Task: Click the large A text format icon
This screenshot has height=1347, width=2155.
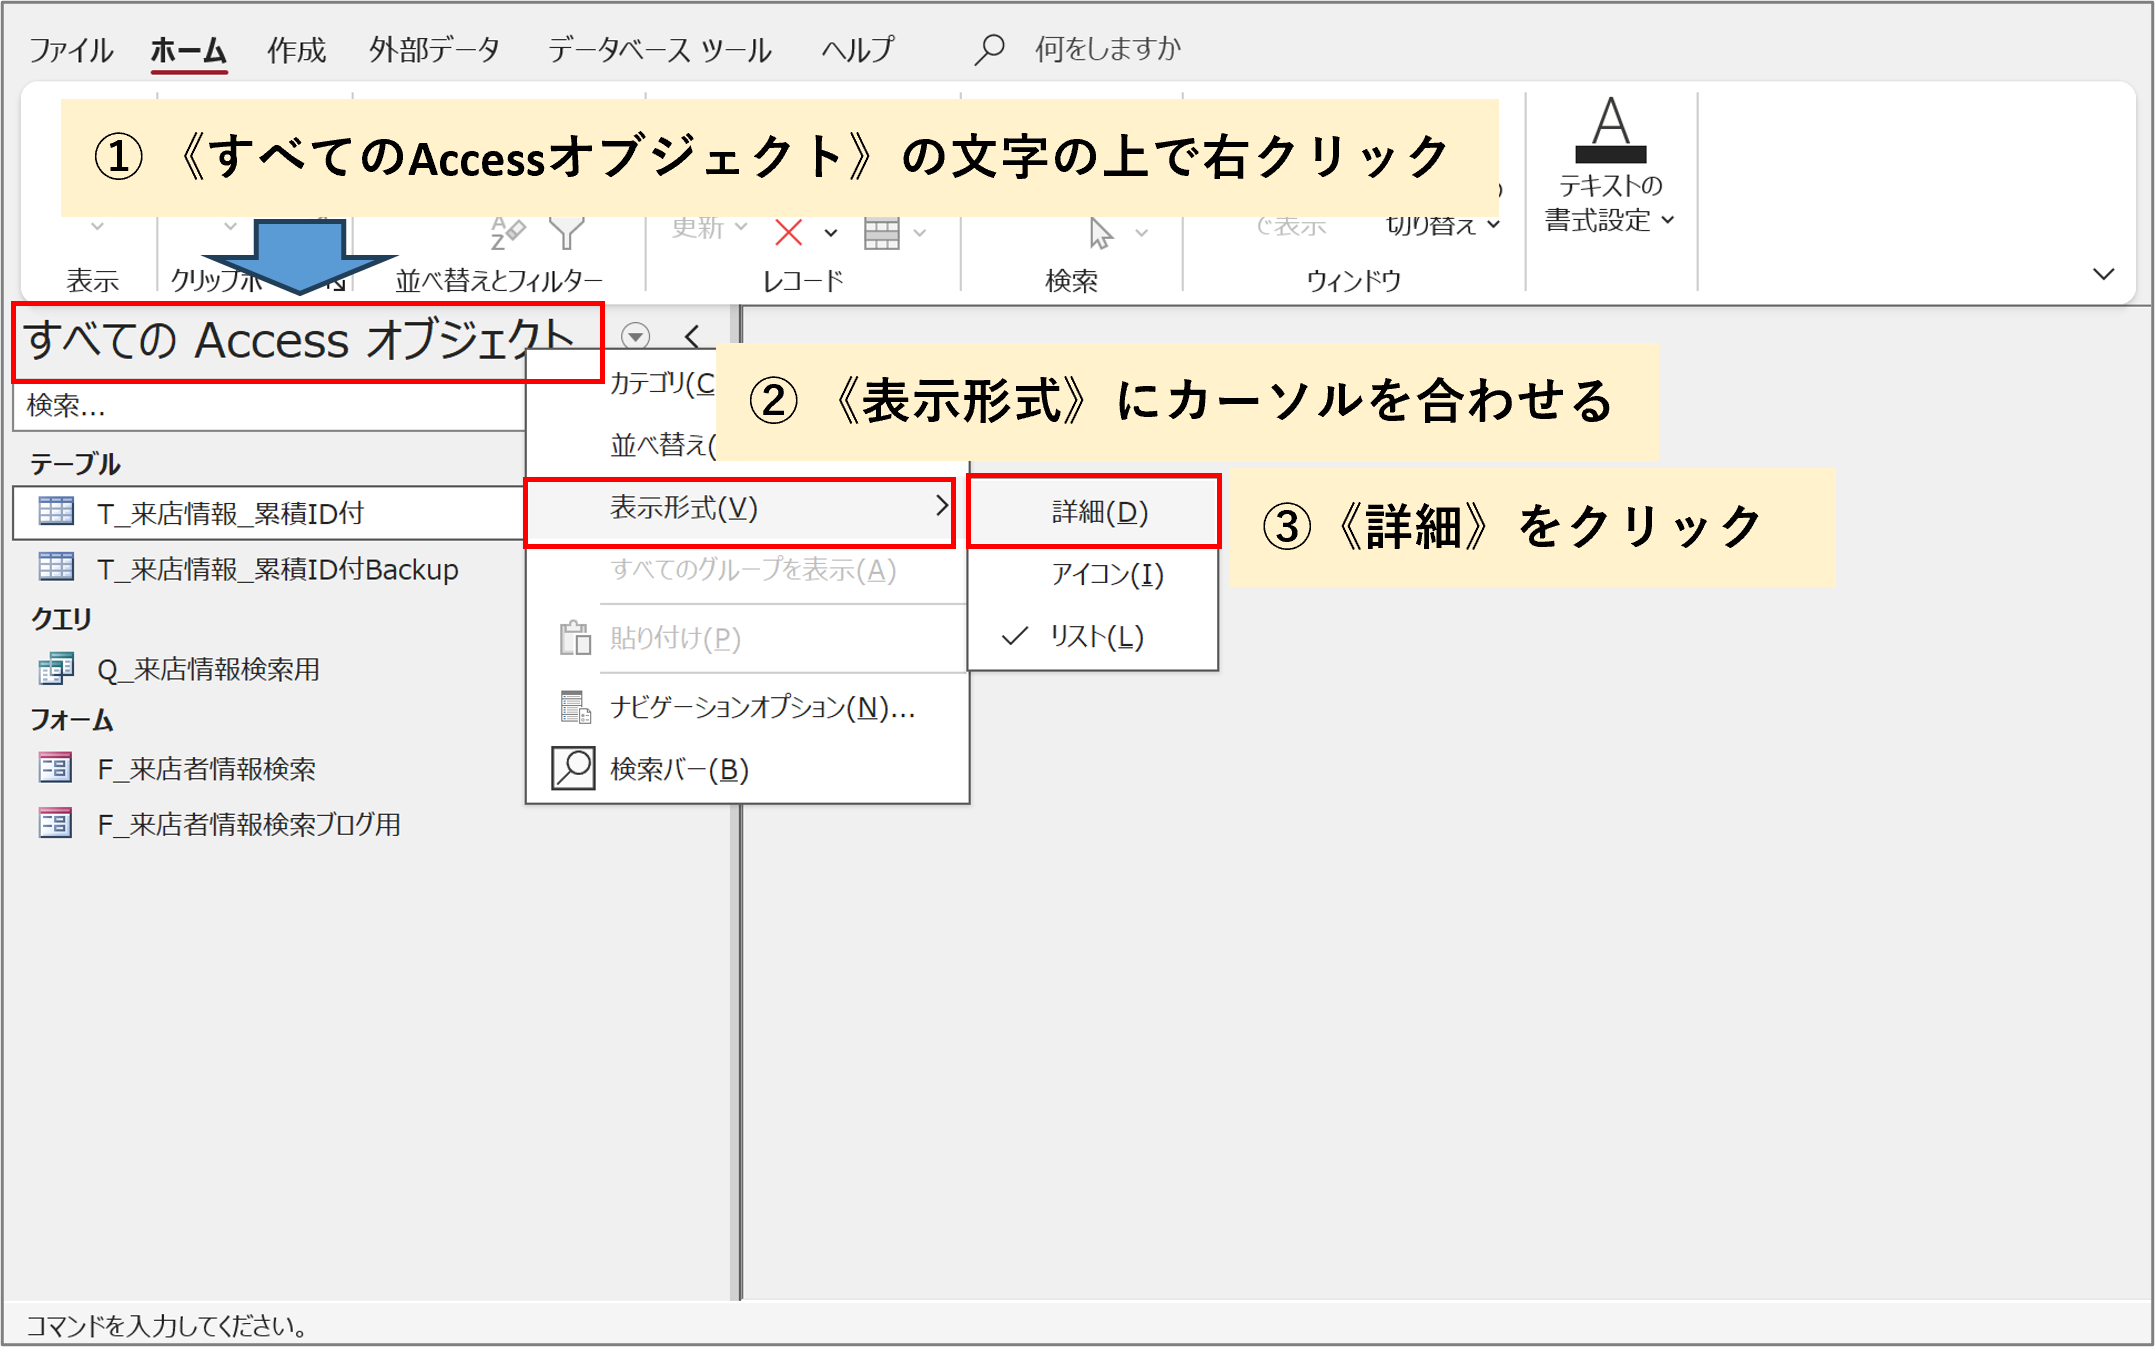Action: click(1610, 130)
